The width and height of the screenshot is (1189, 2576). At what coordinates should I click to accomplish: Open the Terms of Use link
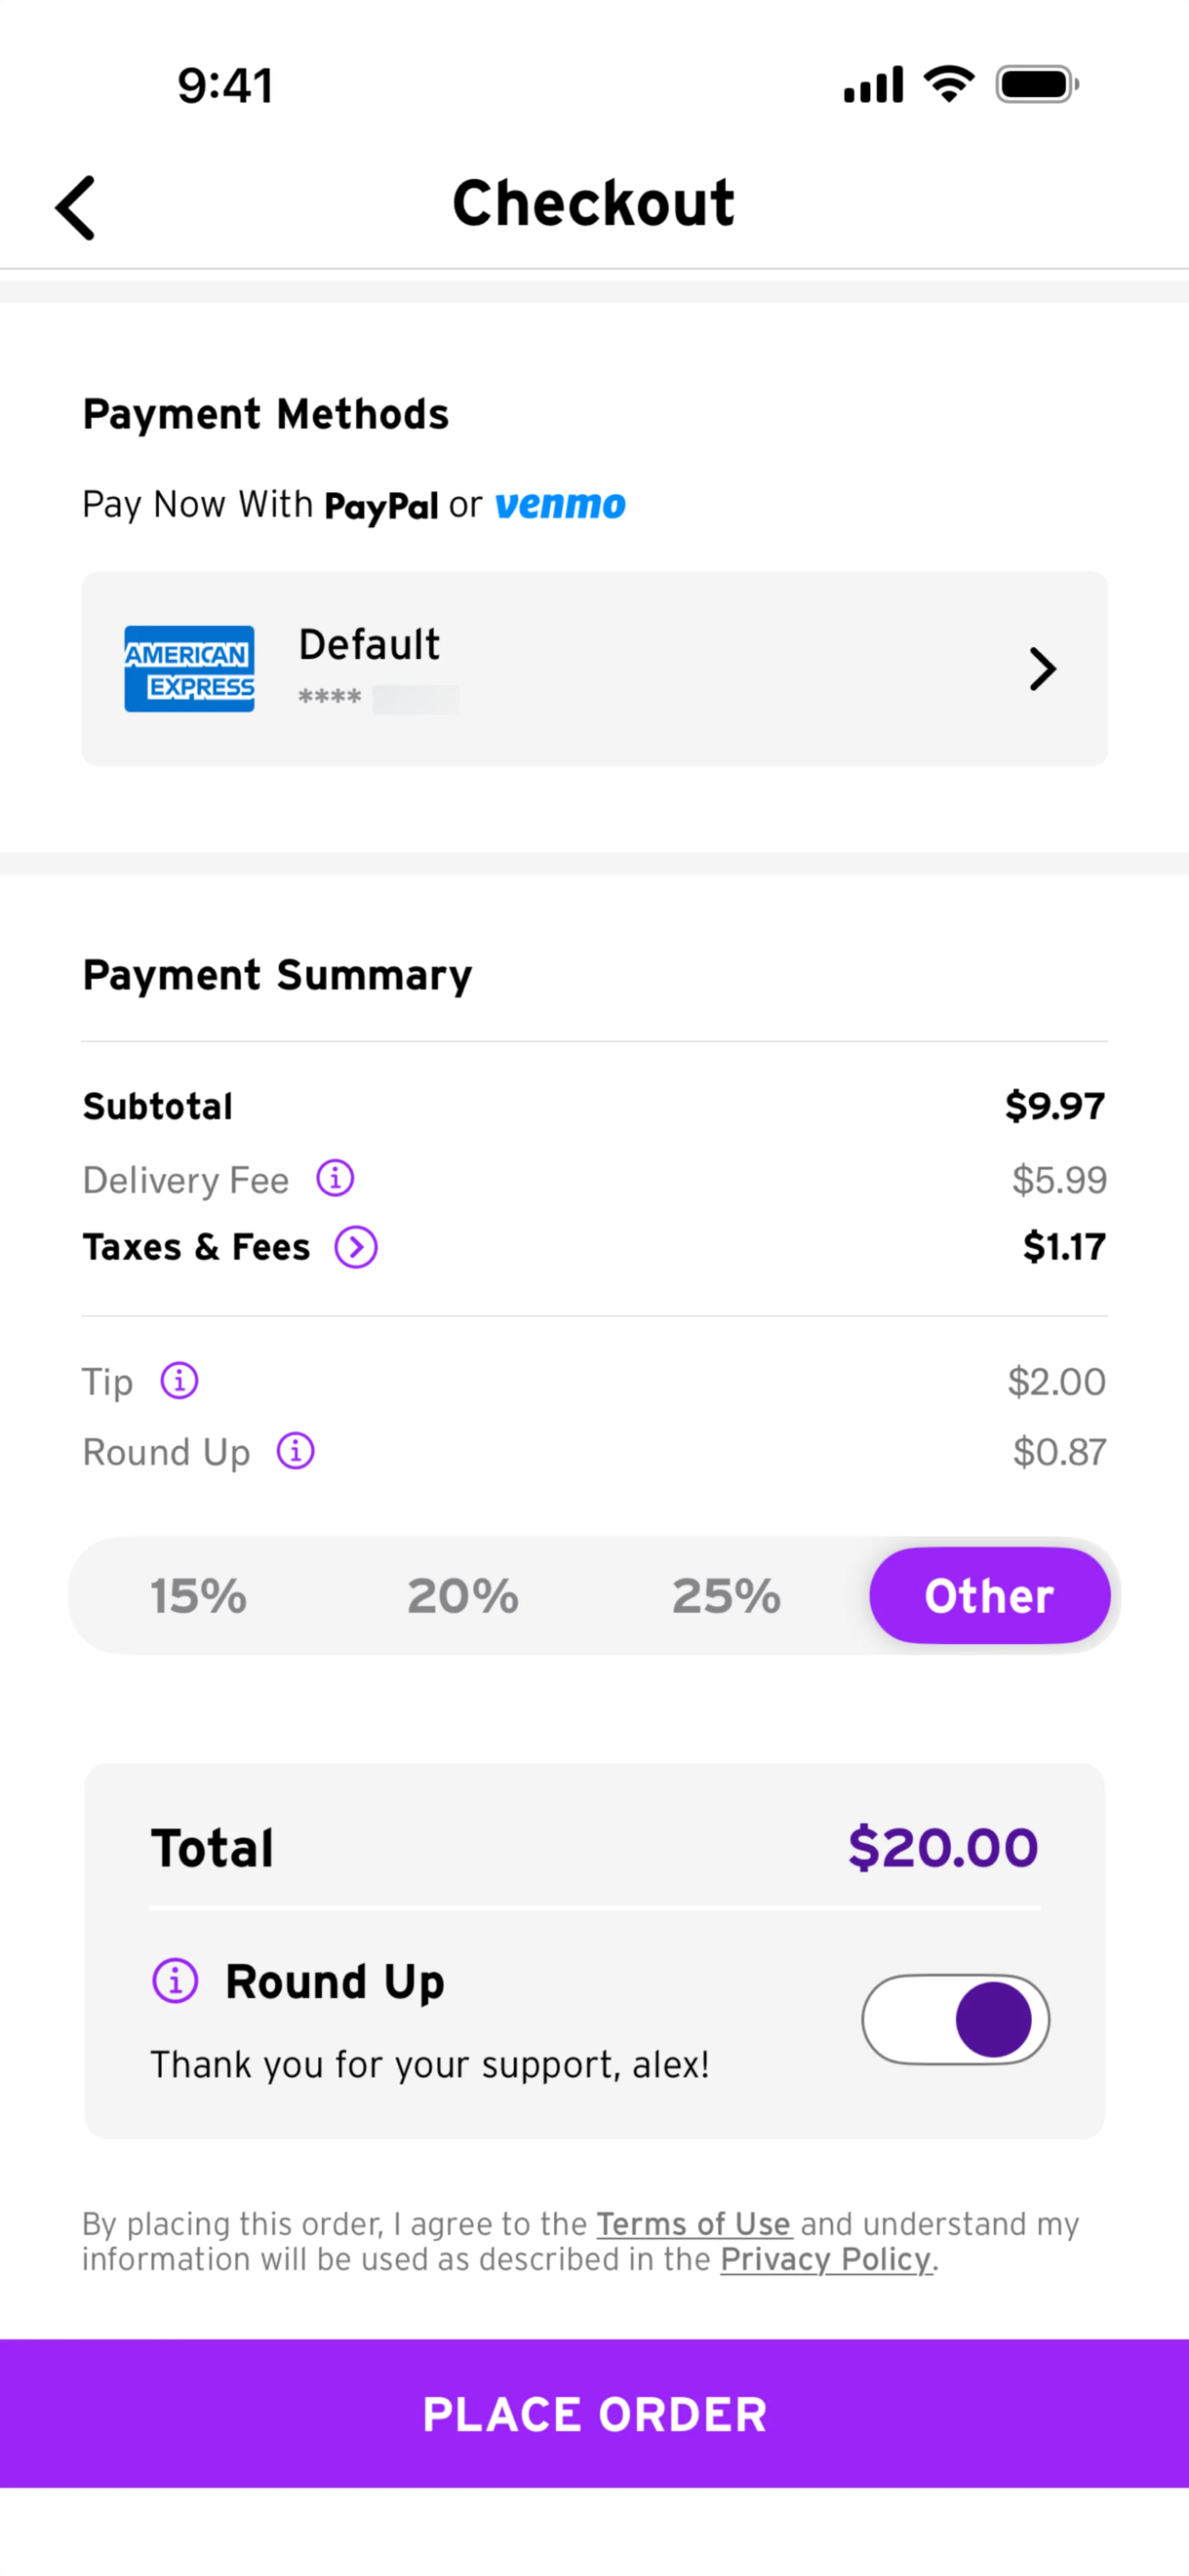pyautogui.click(x=694, y=2224)
